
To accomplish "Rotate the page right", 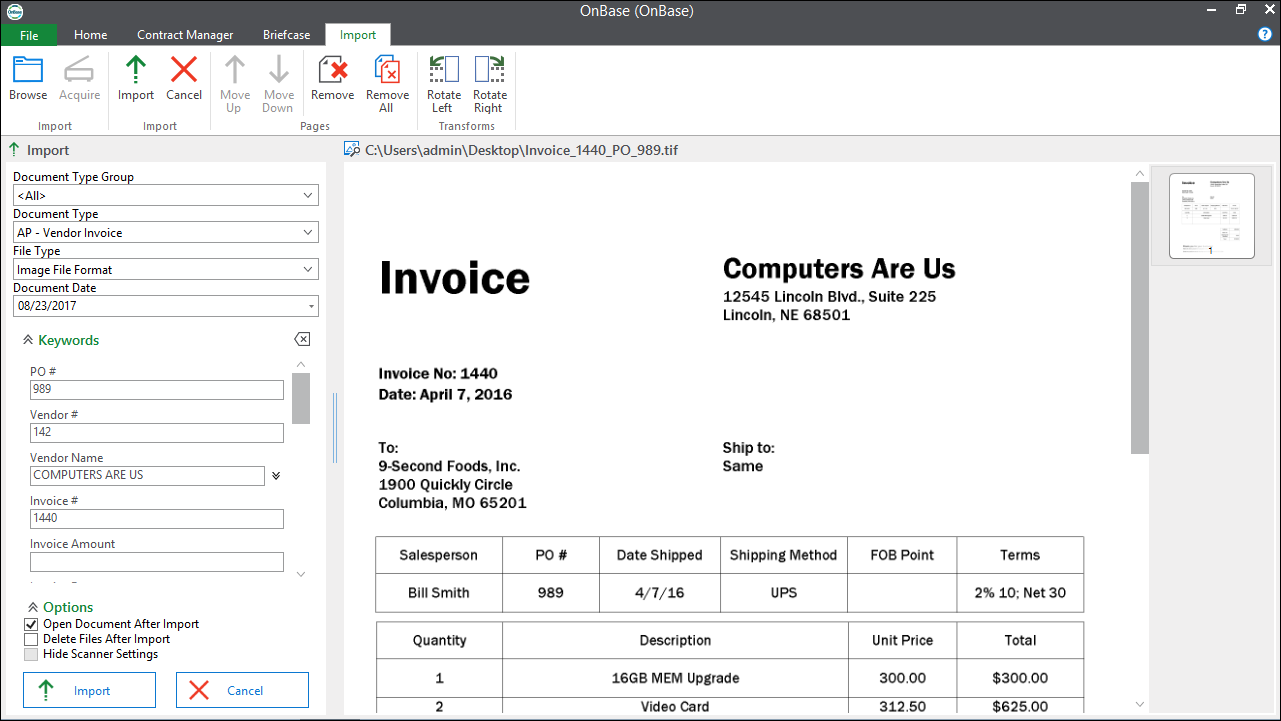I will click(490, 69).
